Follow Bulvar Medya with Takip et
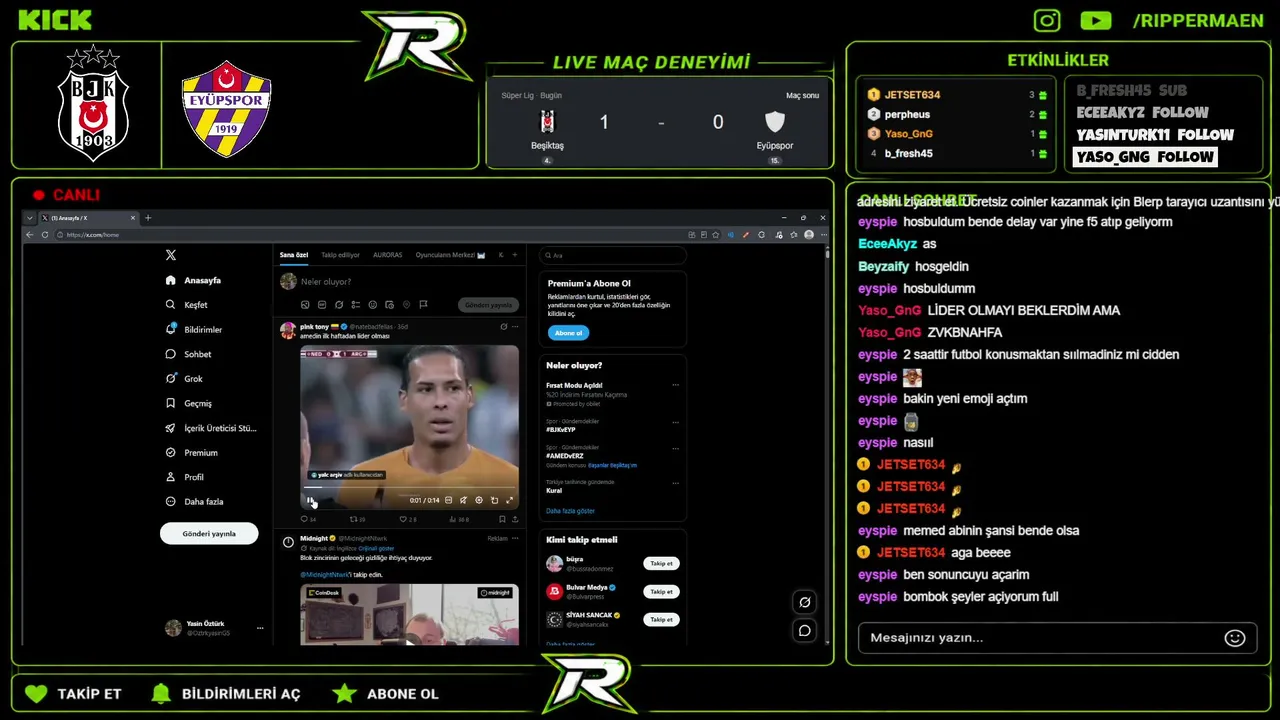The image size is (1280, 720). [661, 592]
